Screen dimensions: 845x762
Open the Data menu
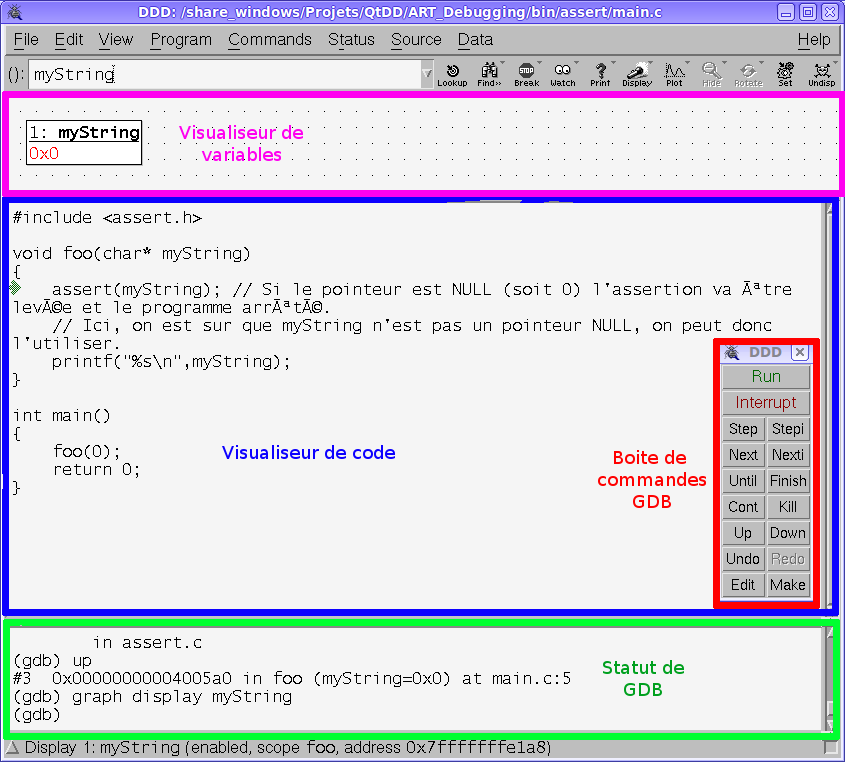click(x=475, y=40)
